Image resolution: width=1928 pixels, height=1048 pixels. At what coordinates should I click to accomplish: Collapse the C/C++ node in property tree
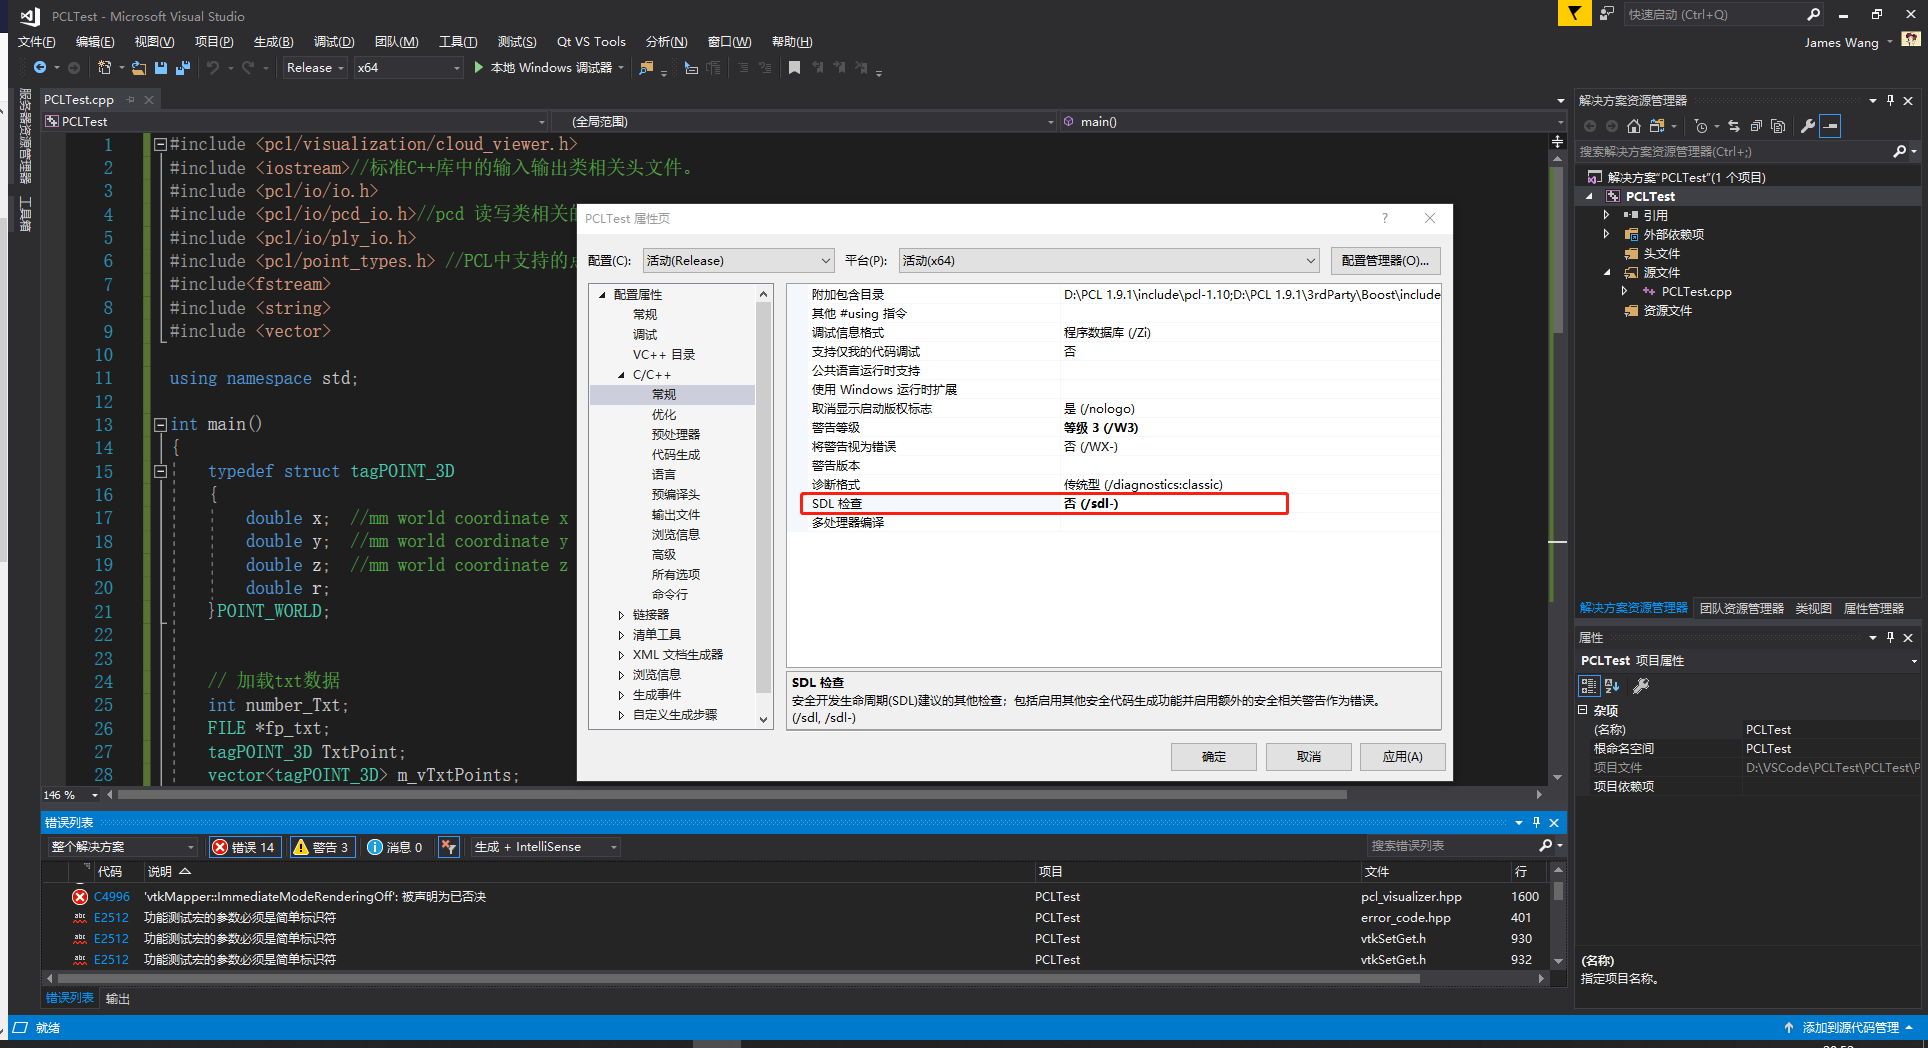coord(621,375)
